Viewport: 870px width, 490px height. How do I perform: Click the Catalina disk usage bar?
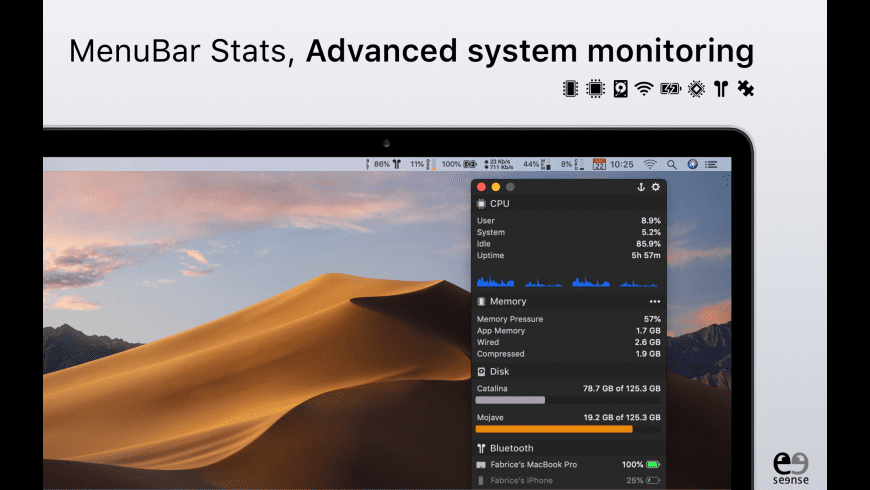[x=568, y=400]
